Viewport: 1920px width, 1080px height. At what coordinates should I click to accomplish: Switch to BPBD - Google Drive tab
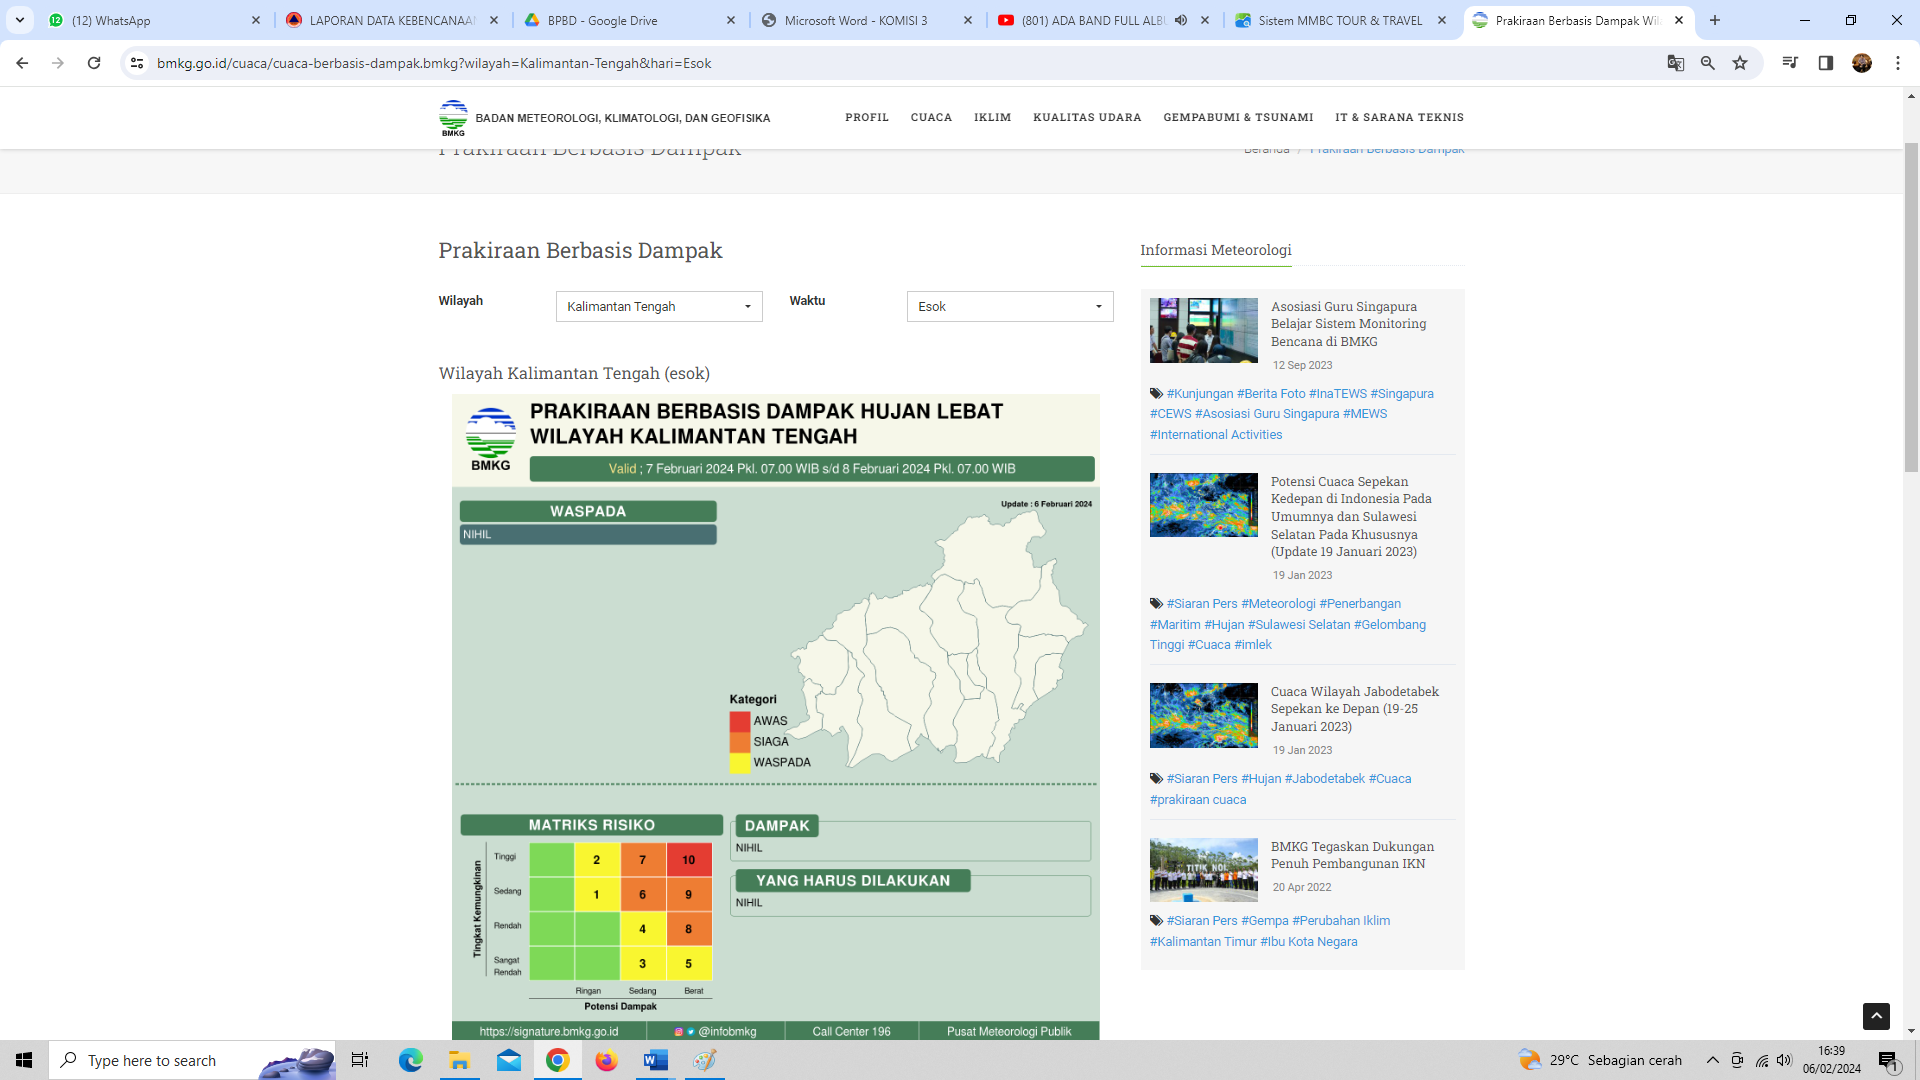[630, 20]
